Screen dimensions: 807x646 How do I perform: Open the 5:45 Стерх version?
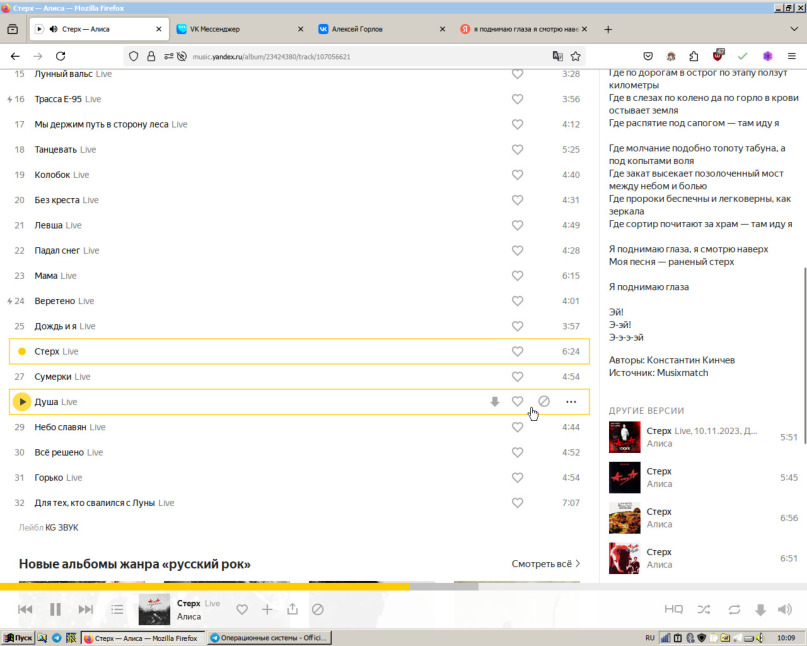703,477
